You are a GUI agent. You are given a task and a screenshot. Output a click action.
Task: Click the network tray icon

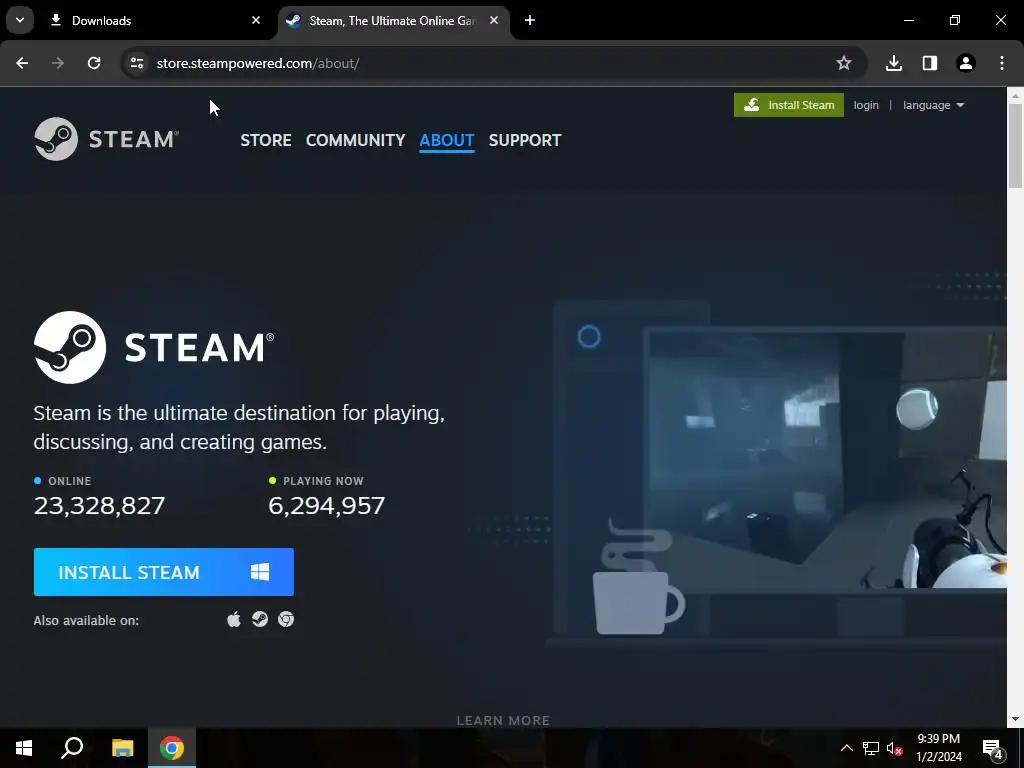tap(871, 748)
